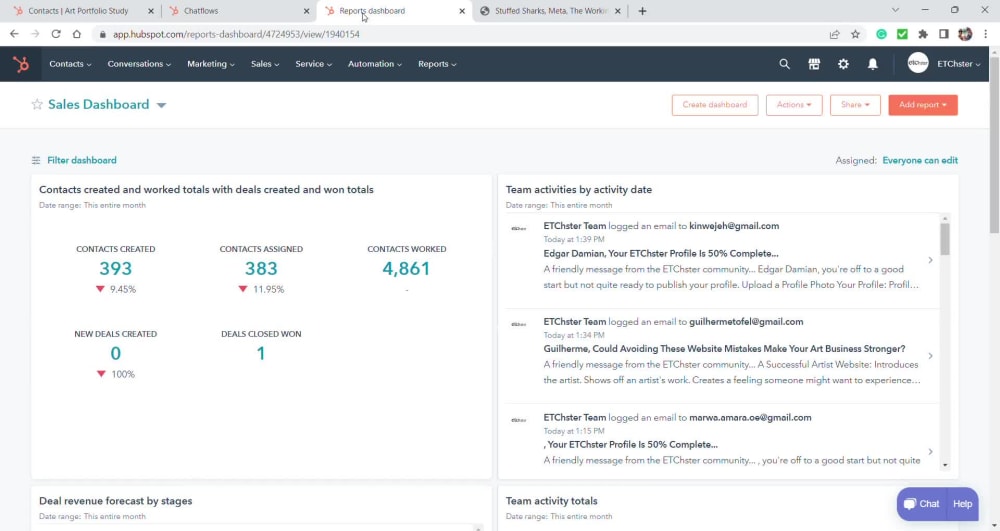Open the Sales Dashboard switcher caret
Screen dimensions: 1000x531
(161, 105)
